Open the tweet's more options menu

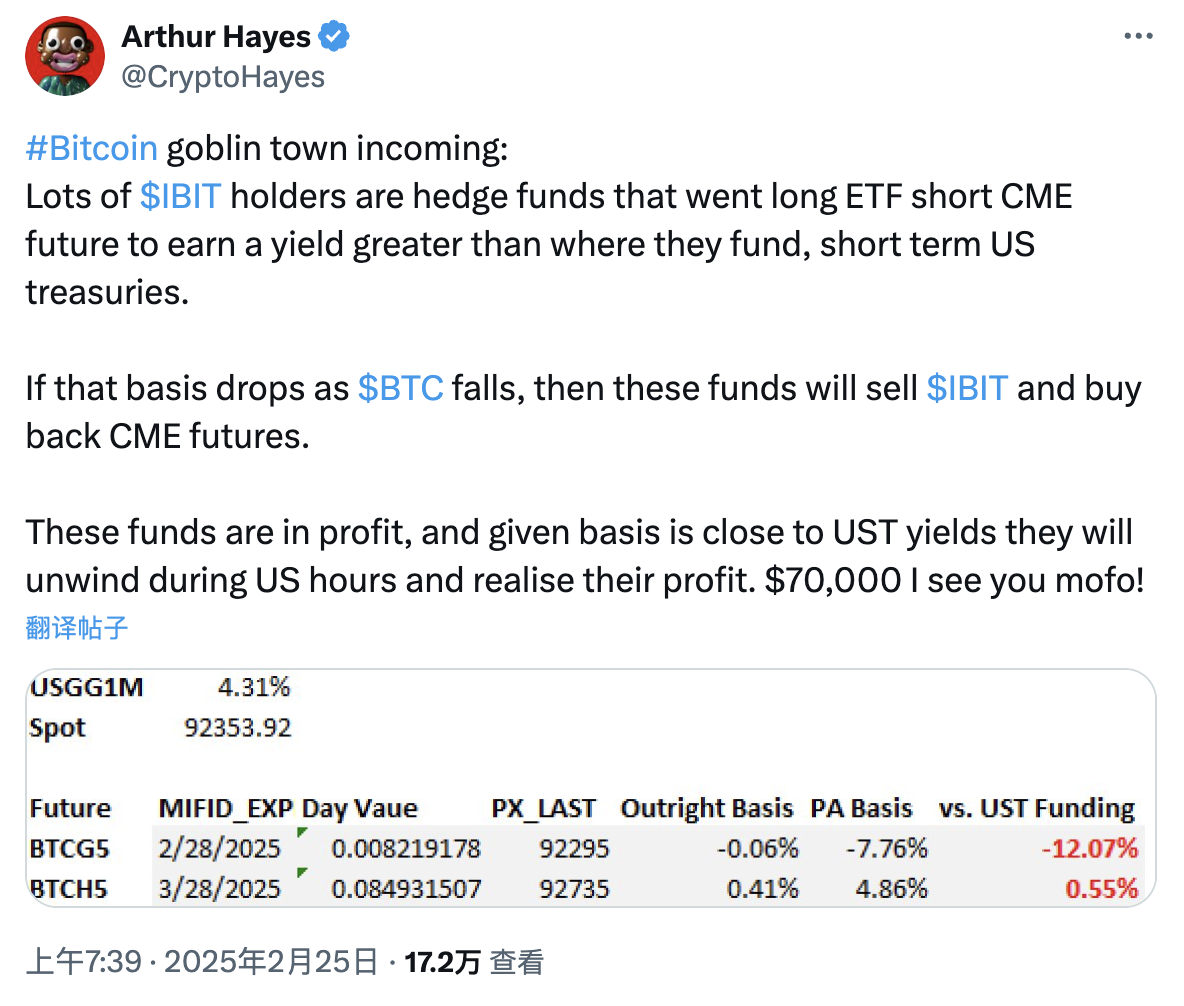click(x=1138, y=35)
